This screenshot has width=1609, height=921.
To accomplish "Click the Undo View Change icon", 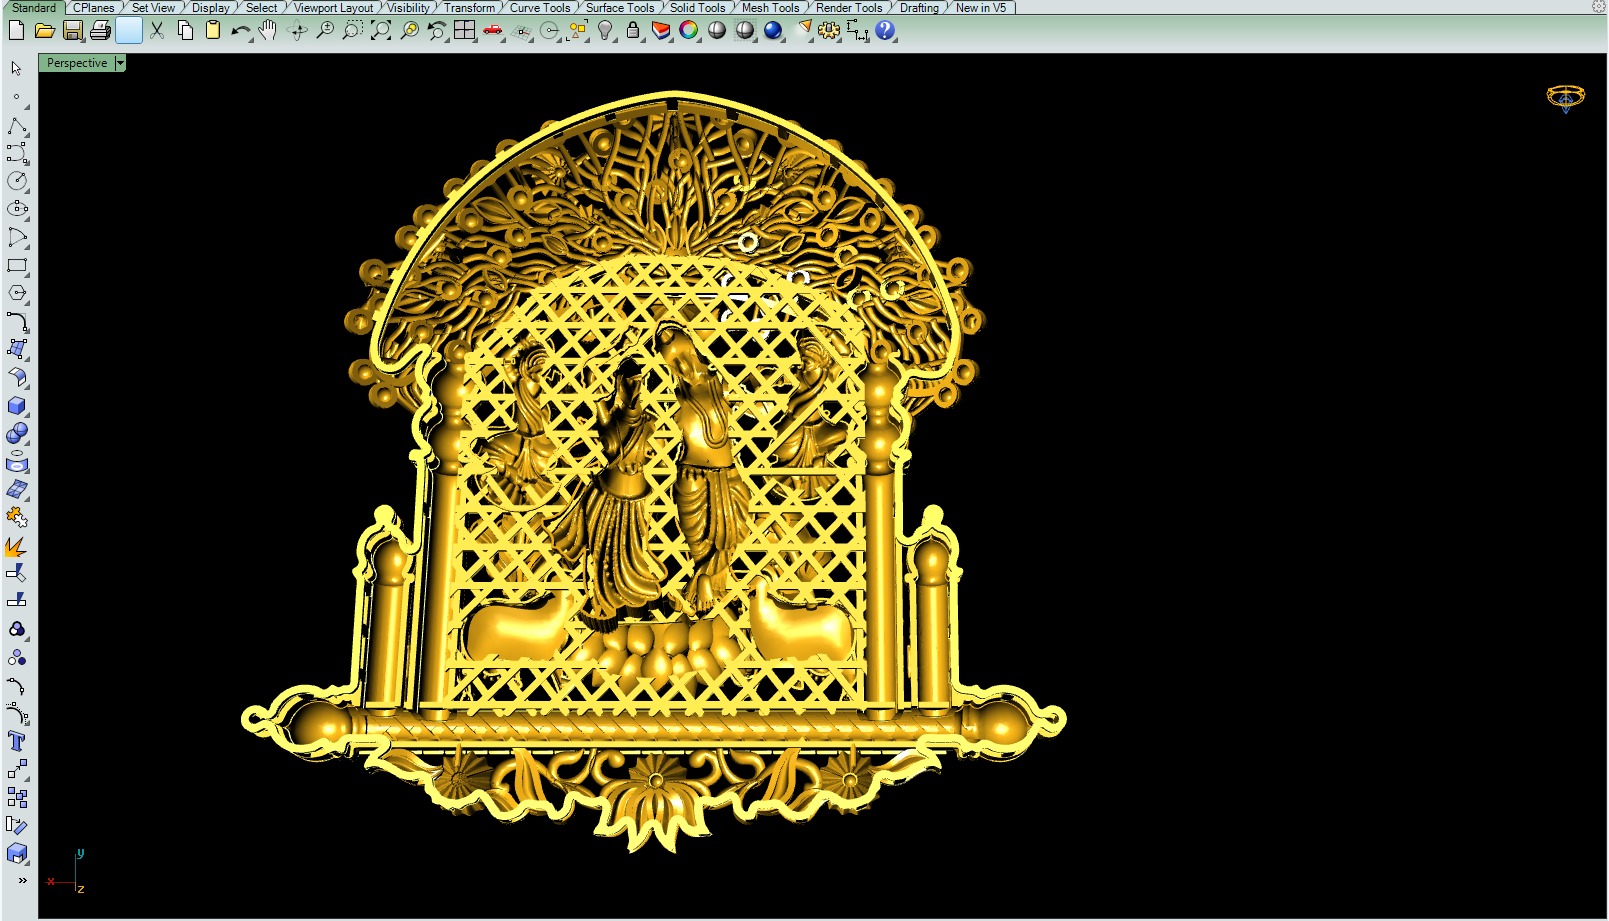I will (437, 31).
